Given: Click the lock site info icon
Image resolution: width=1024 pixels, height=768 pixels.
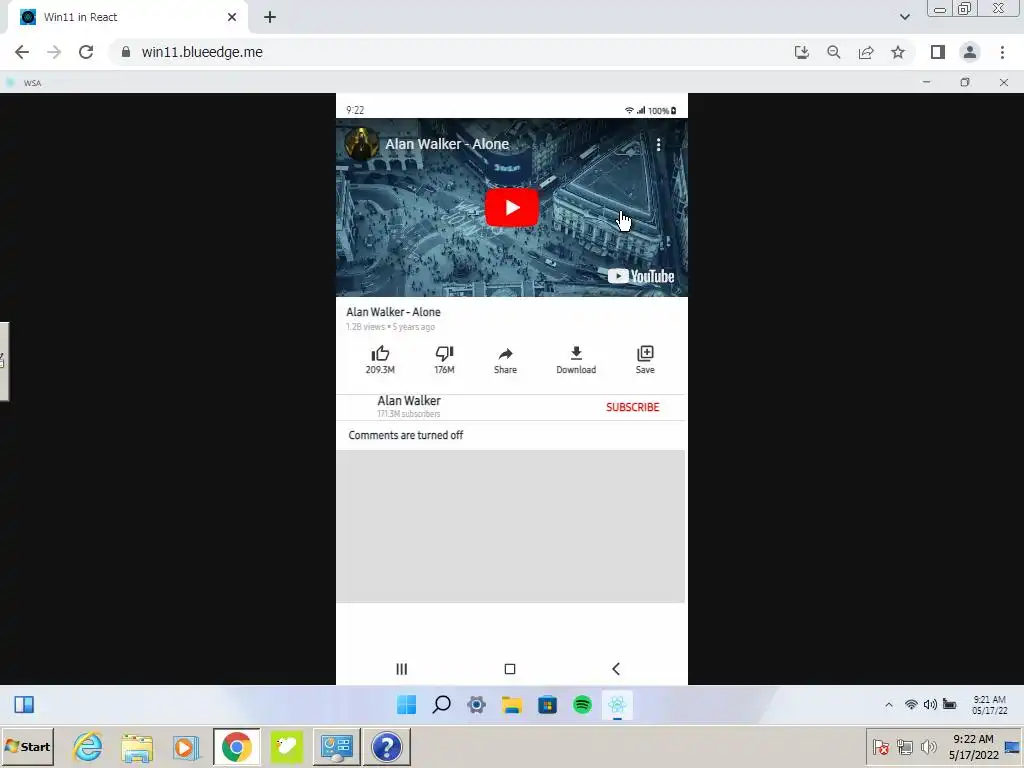Looking at the screenshot, I should (126, 52).
